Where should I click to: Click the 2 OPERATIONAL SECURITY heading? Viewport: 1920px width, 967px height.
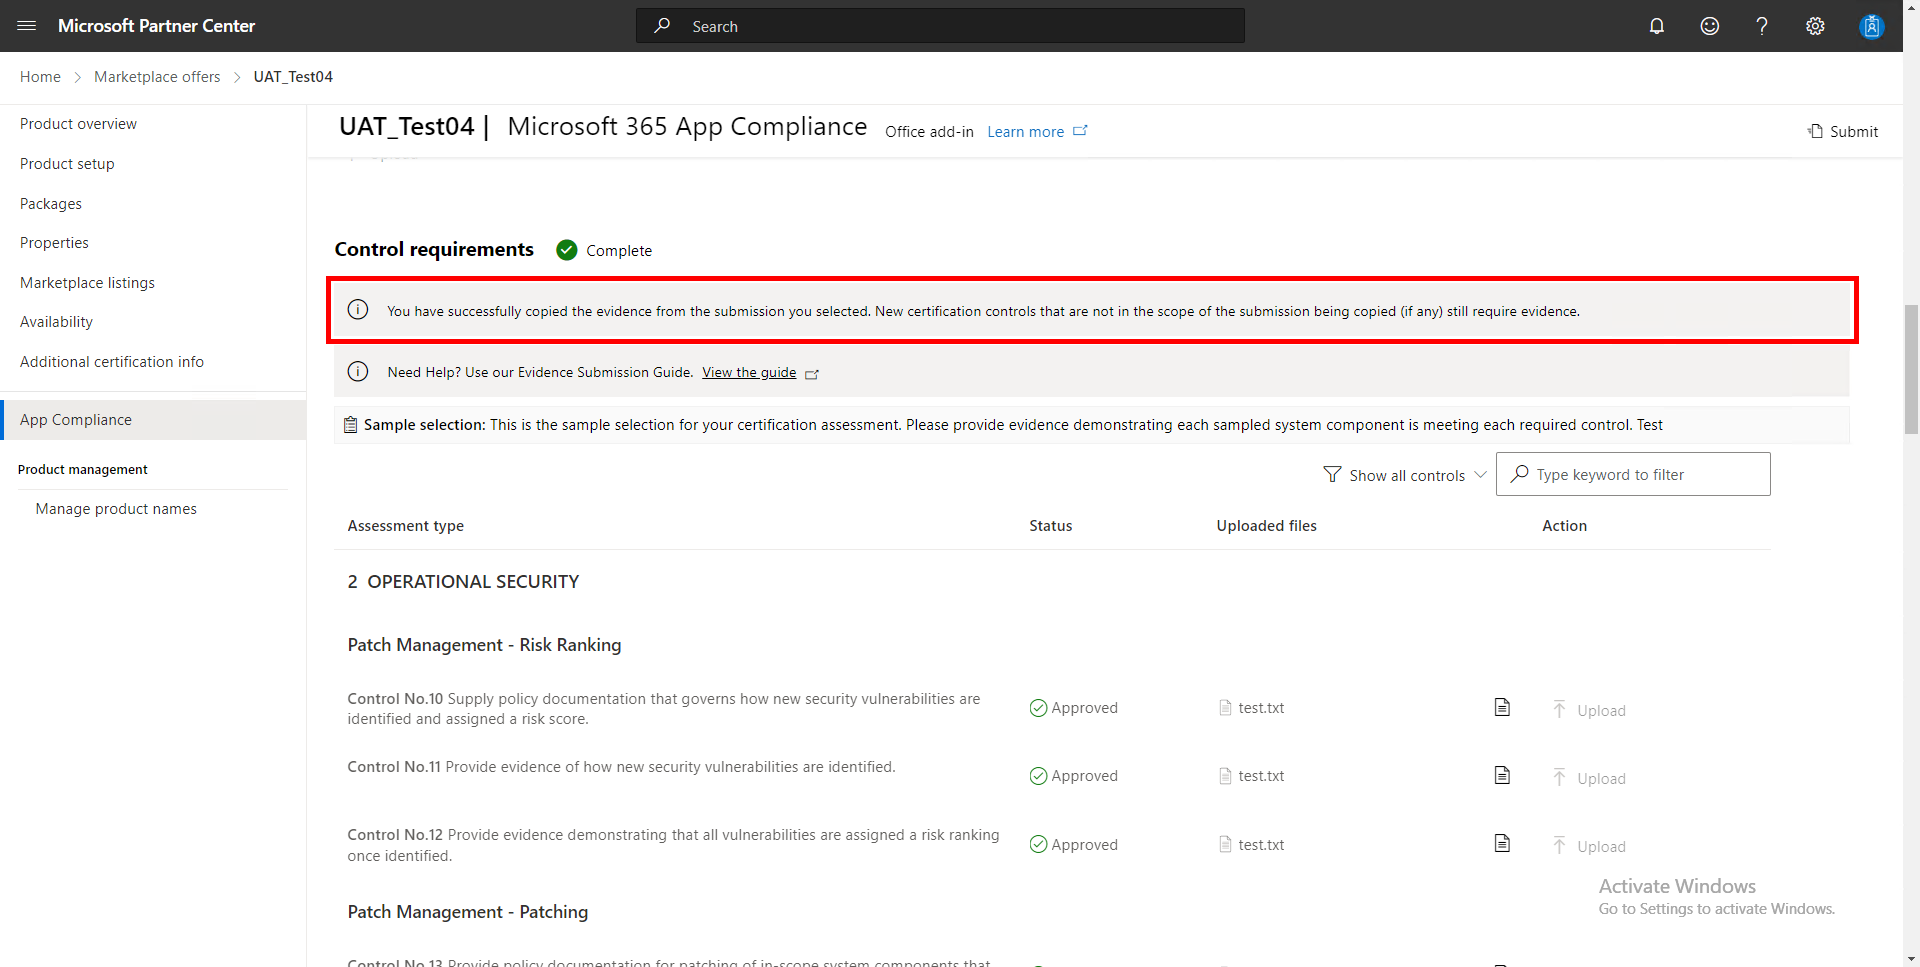(463, 582)
